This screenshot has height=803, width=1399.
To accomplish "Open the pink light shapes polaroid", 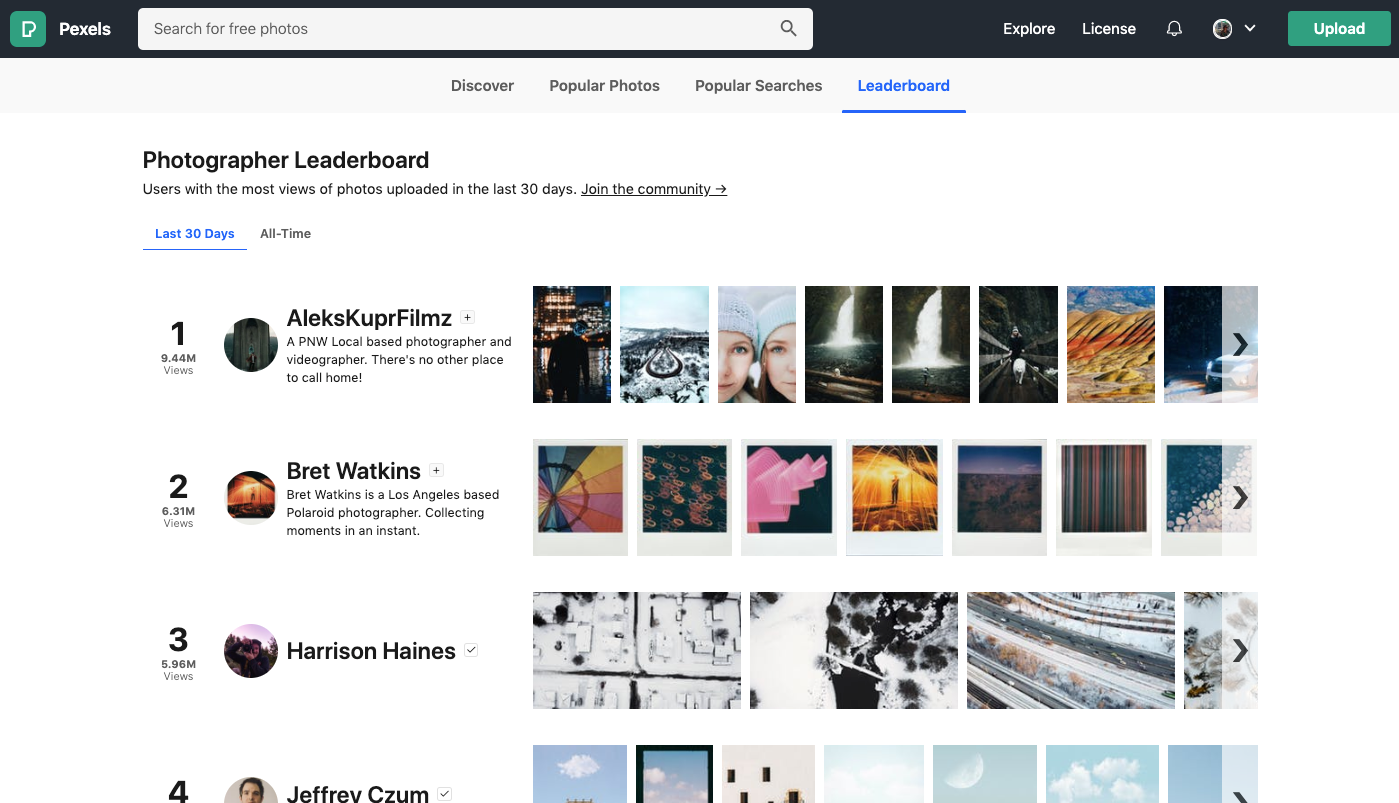I will 789,497.
